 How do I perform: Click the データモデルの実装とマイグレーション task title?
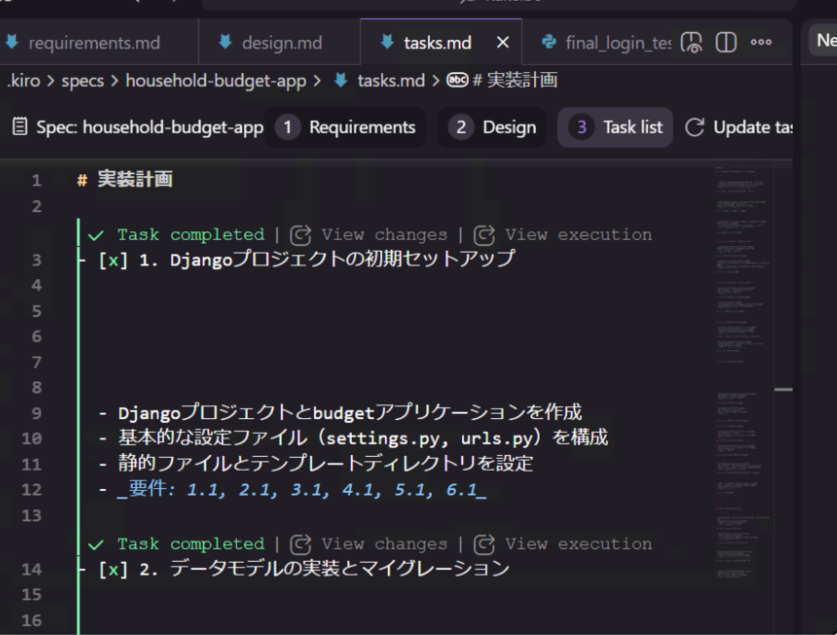[x=339, y=569]
